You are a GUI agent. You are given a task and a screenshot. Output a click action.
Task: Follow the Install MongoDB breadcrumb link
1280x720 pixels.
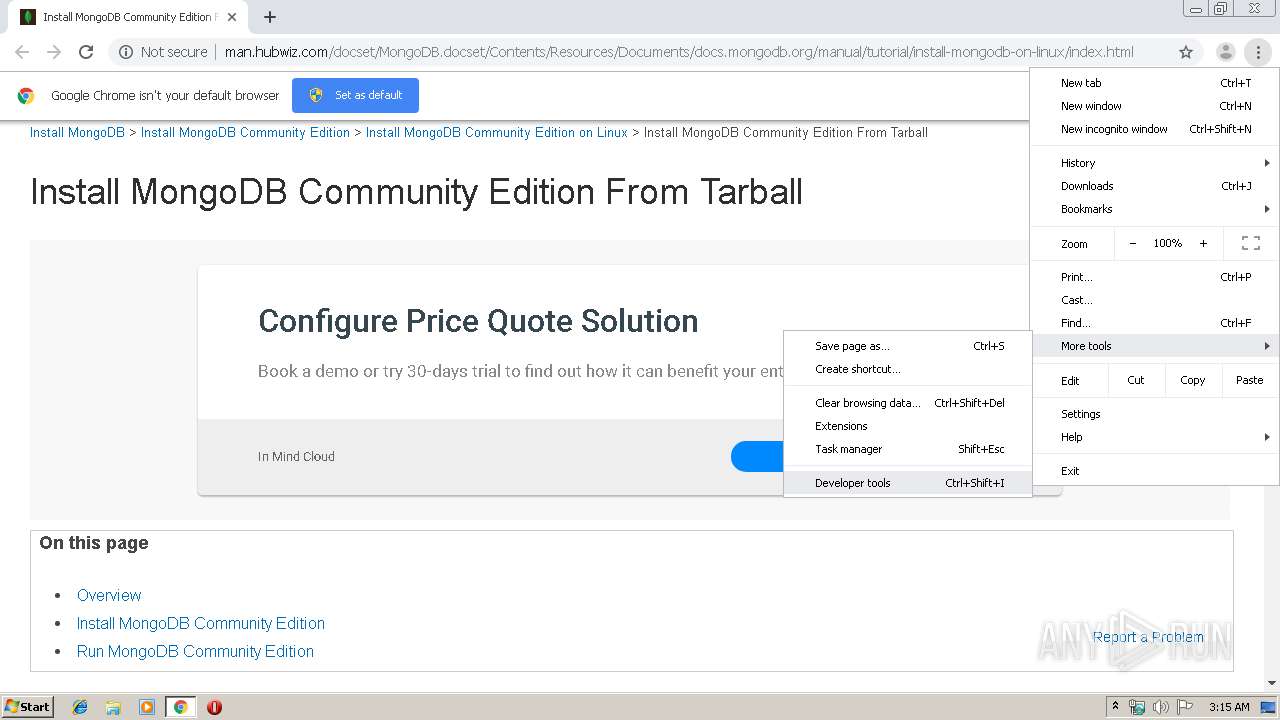pos(77,132)
